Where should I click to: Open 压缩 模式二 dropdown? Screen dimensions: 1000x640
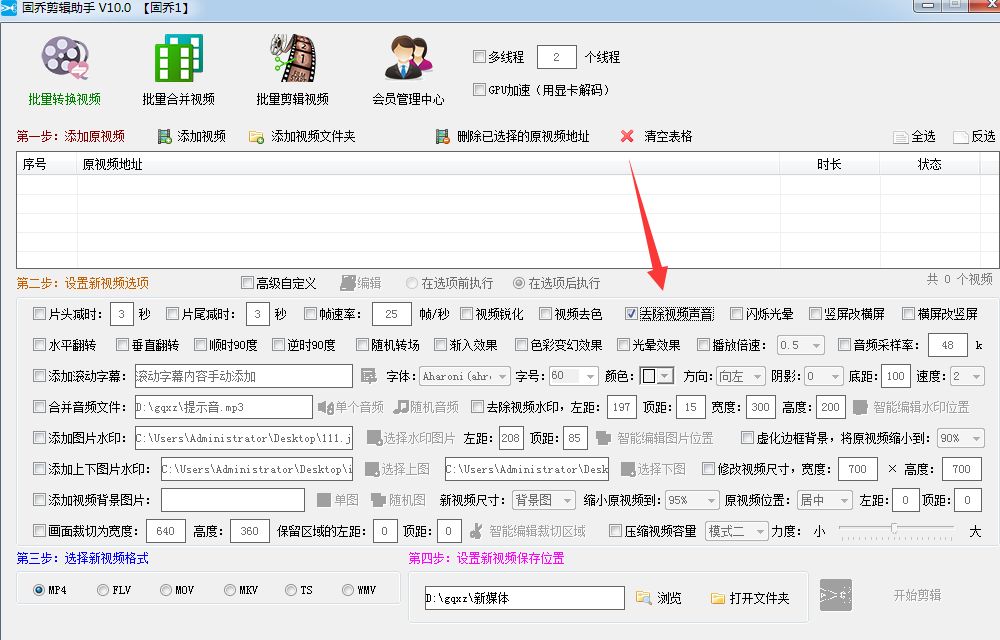(737, 531)
